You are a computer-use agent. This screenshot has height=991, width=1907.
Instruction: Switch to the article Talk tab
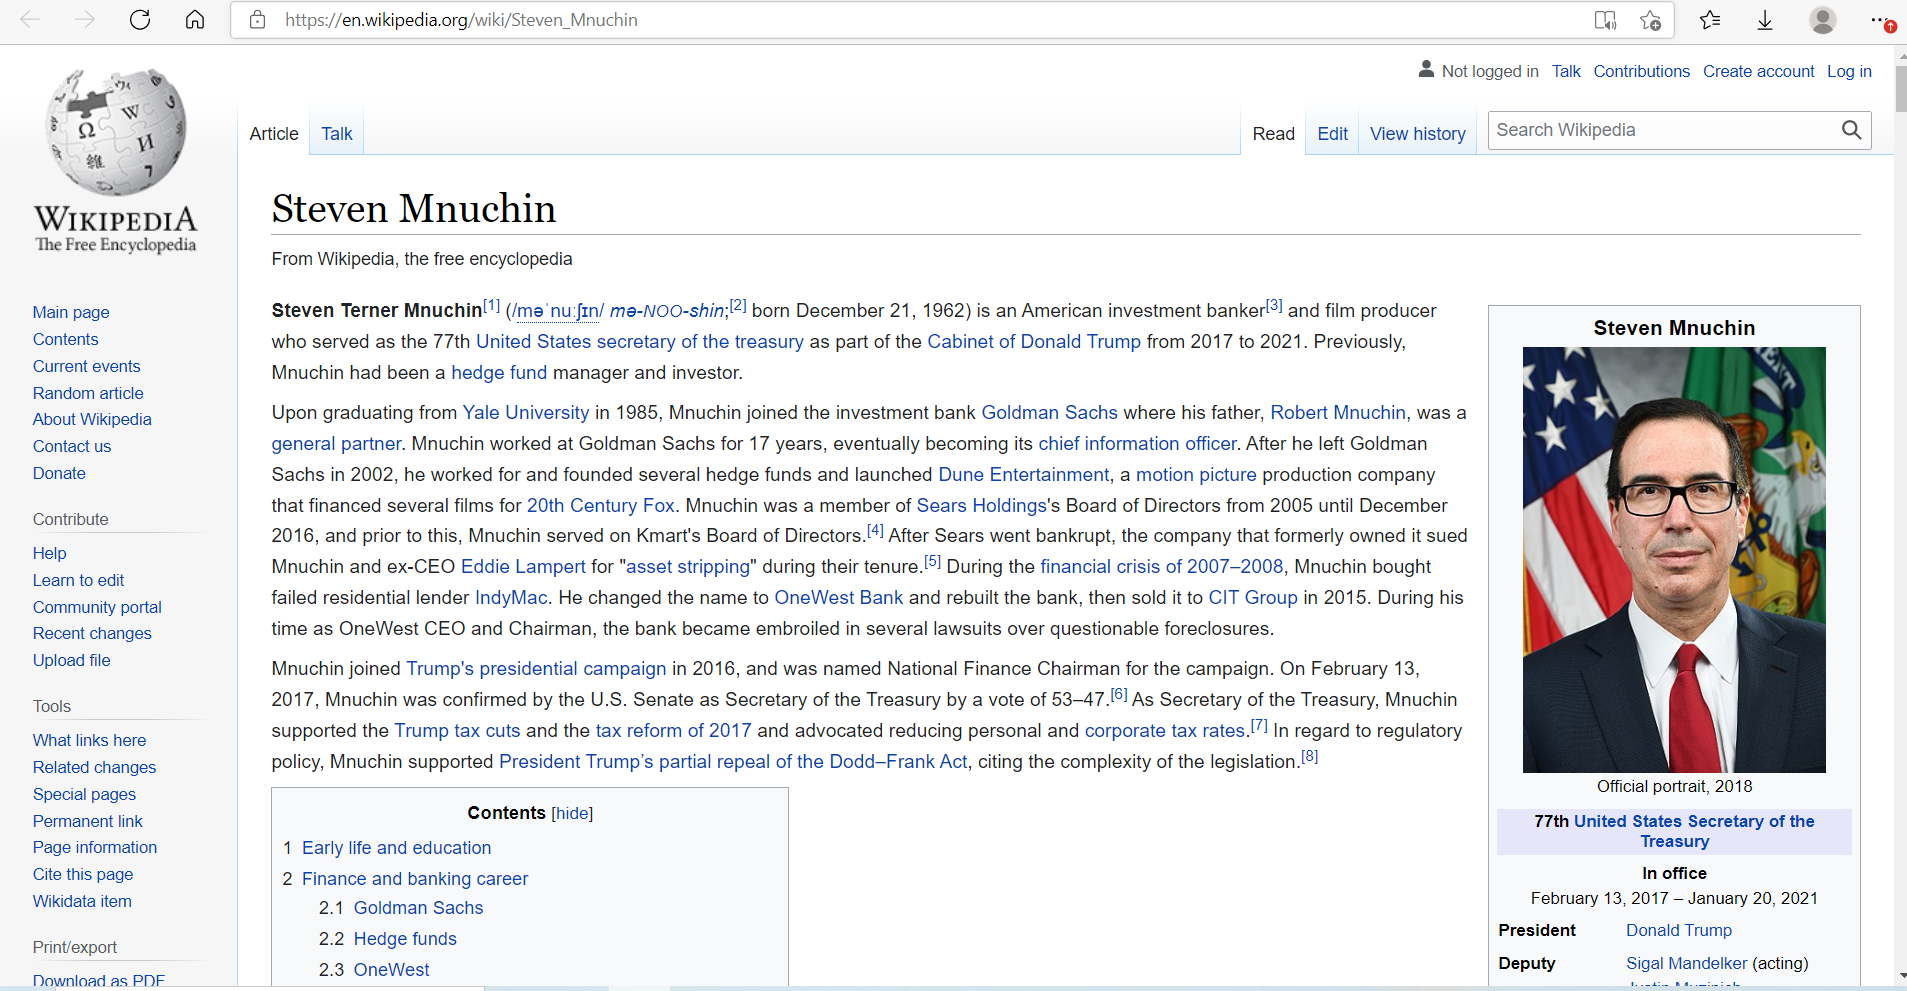point(337,134)
